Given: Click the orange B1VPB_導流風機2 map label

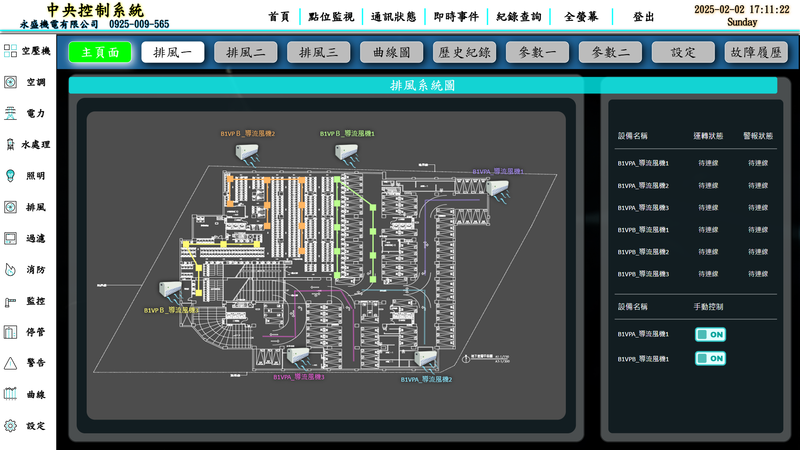Looking at the screenshot, I should click(x=248, y=134).
